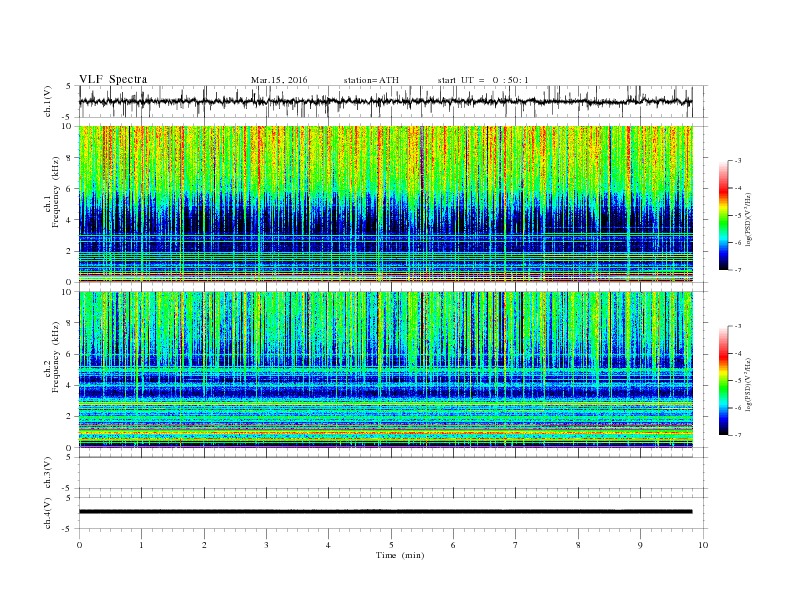Image resolution: width=792 pixels, height=612 pixels.
Task: Click the "-3" label on ch.1 colorbar
Action: click(x=738, y=161)
